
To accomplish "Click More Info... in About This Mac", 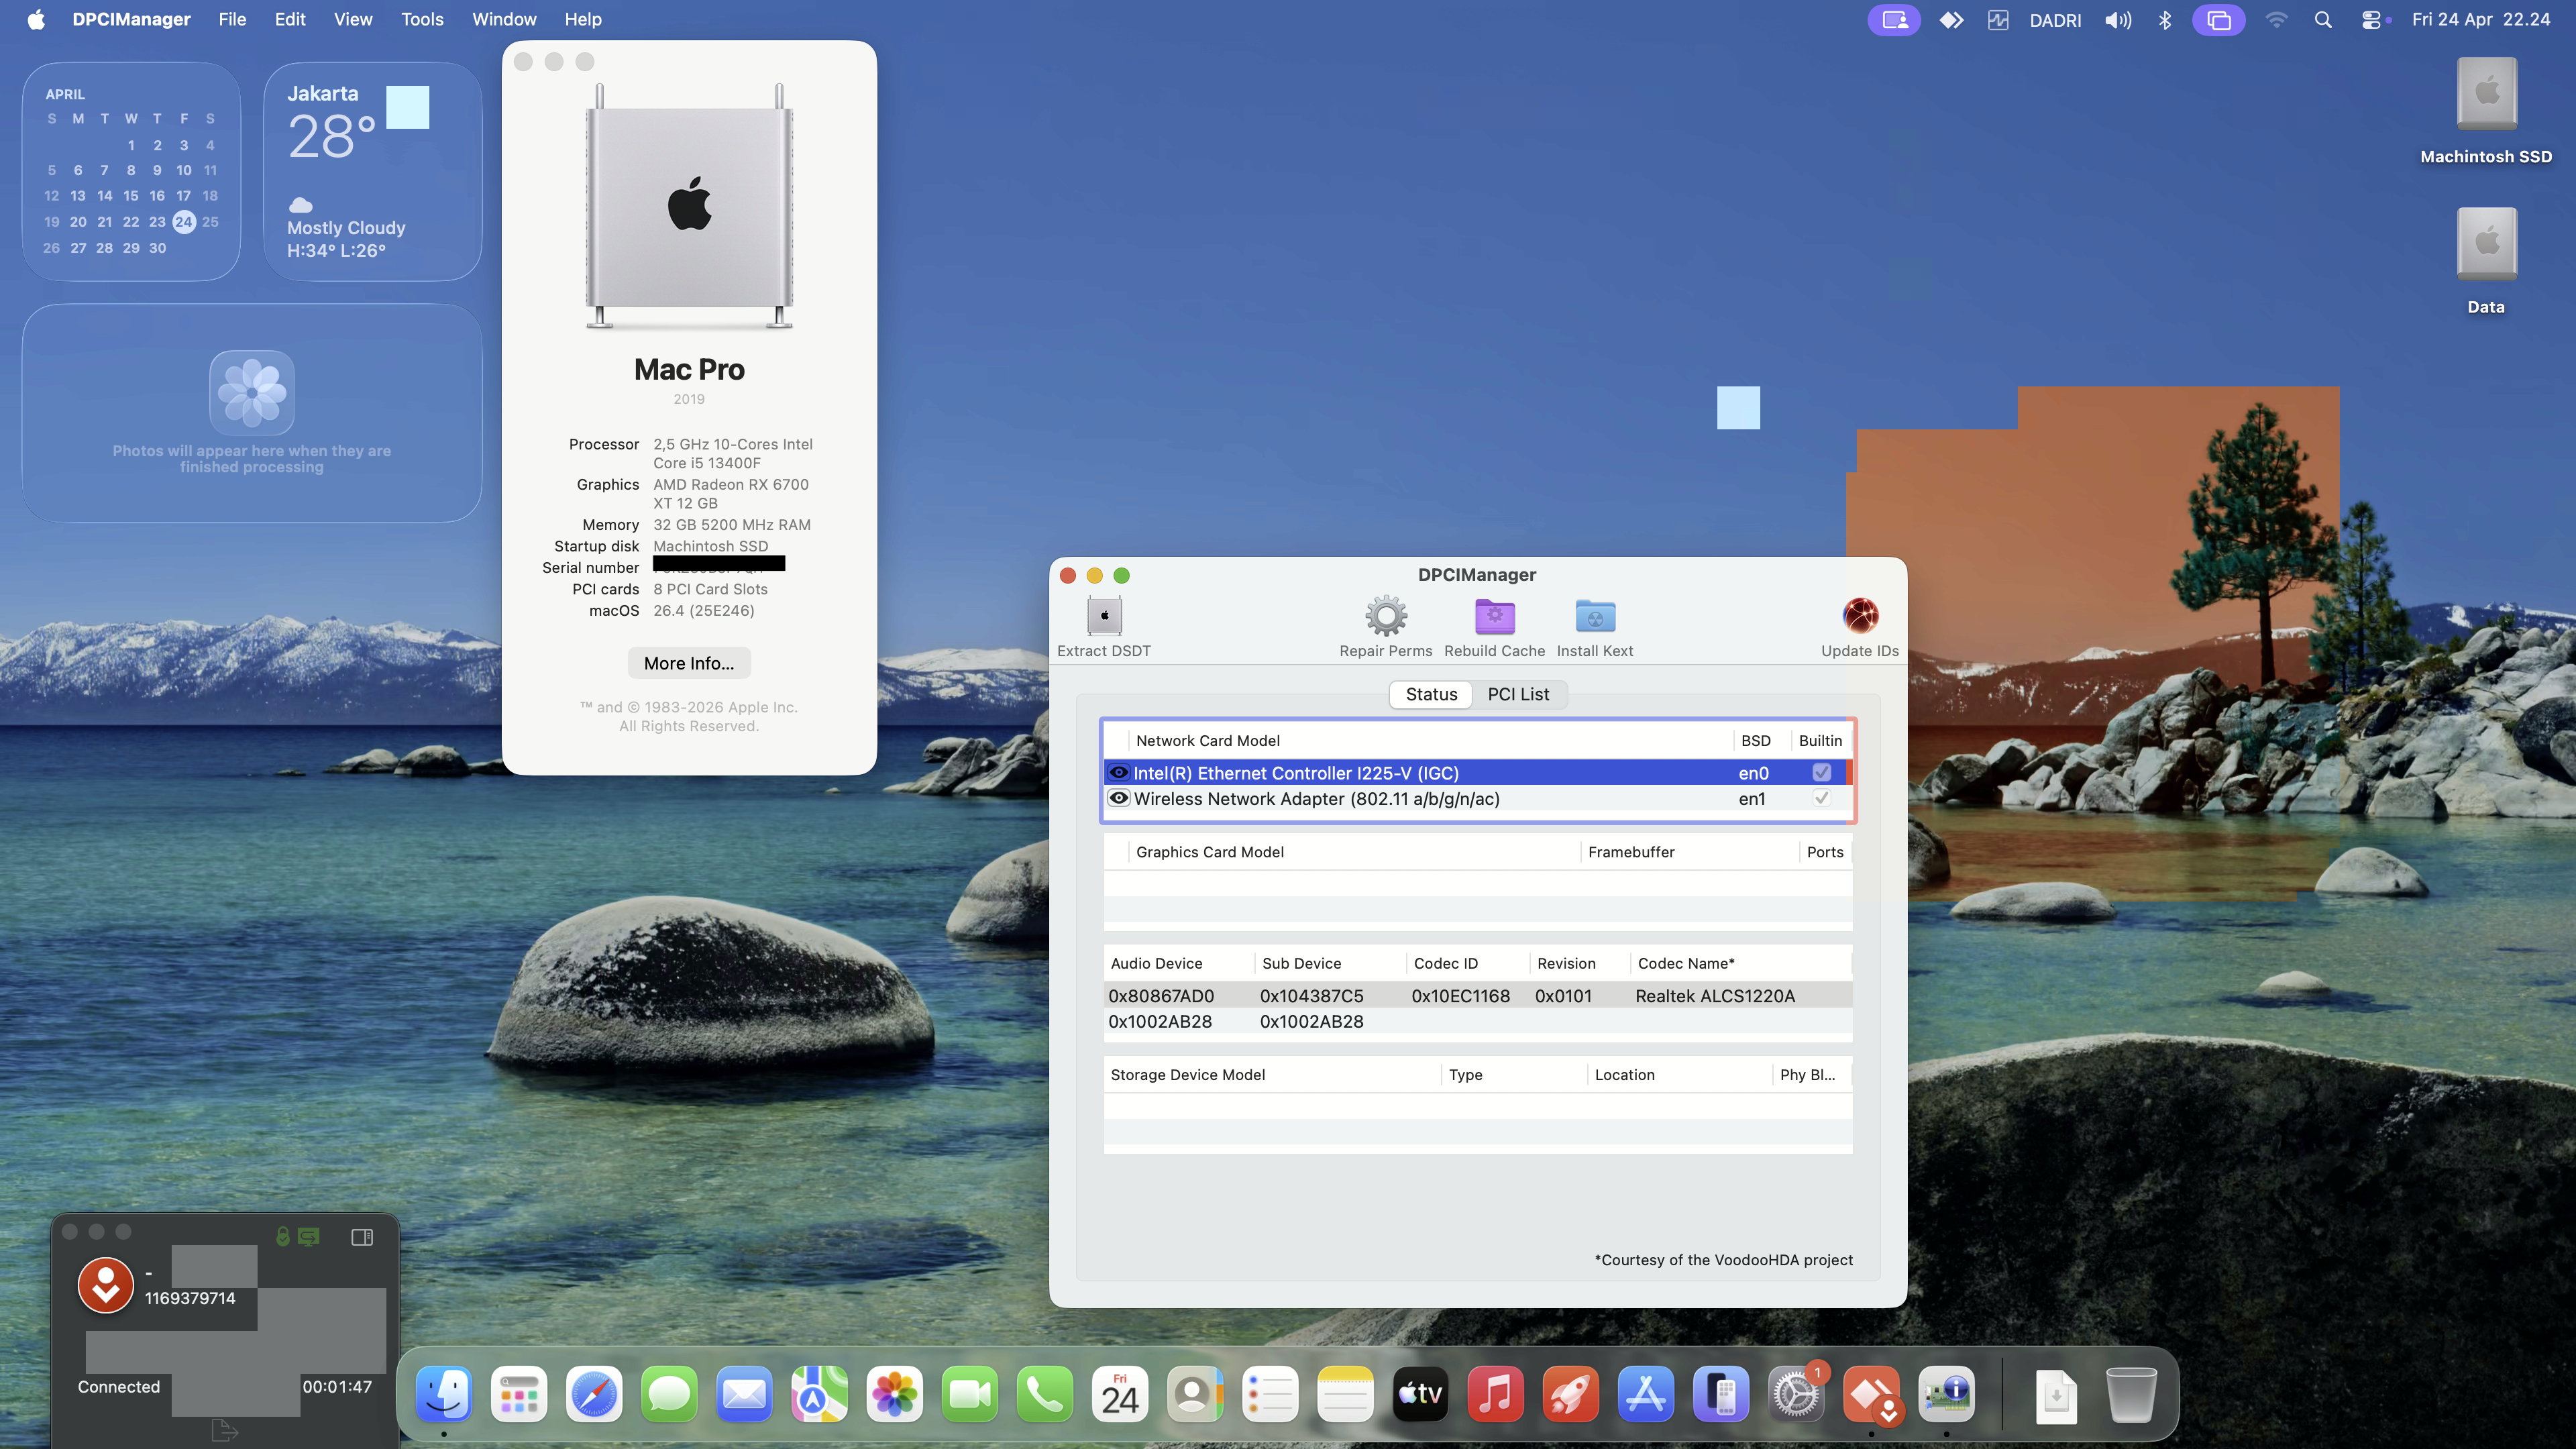I will pyautogui.click(x=688, y=663).
